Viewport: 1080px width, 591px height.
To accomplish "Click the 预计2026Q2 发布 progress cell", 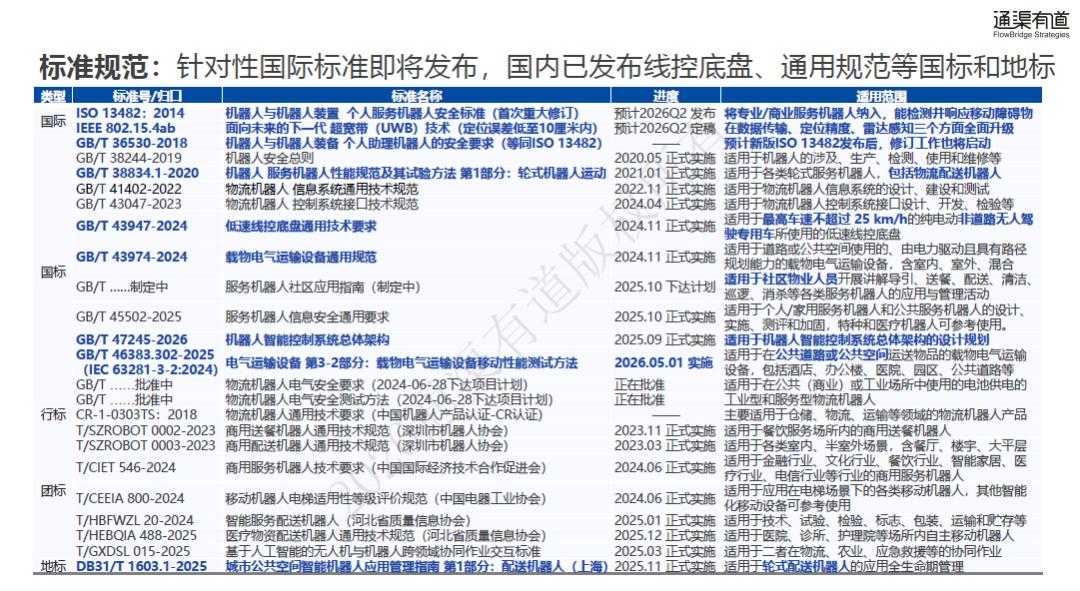I will click(x=665, y=113).
